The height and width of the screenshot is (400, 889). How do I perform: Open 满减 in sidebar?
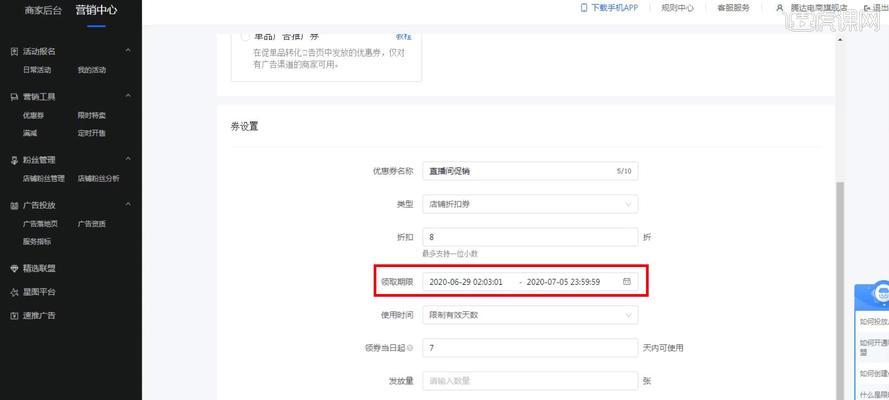pos(30,134)
